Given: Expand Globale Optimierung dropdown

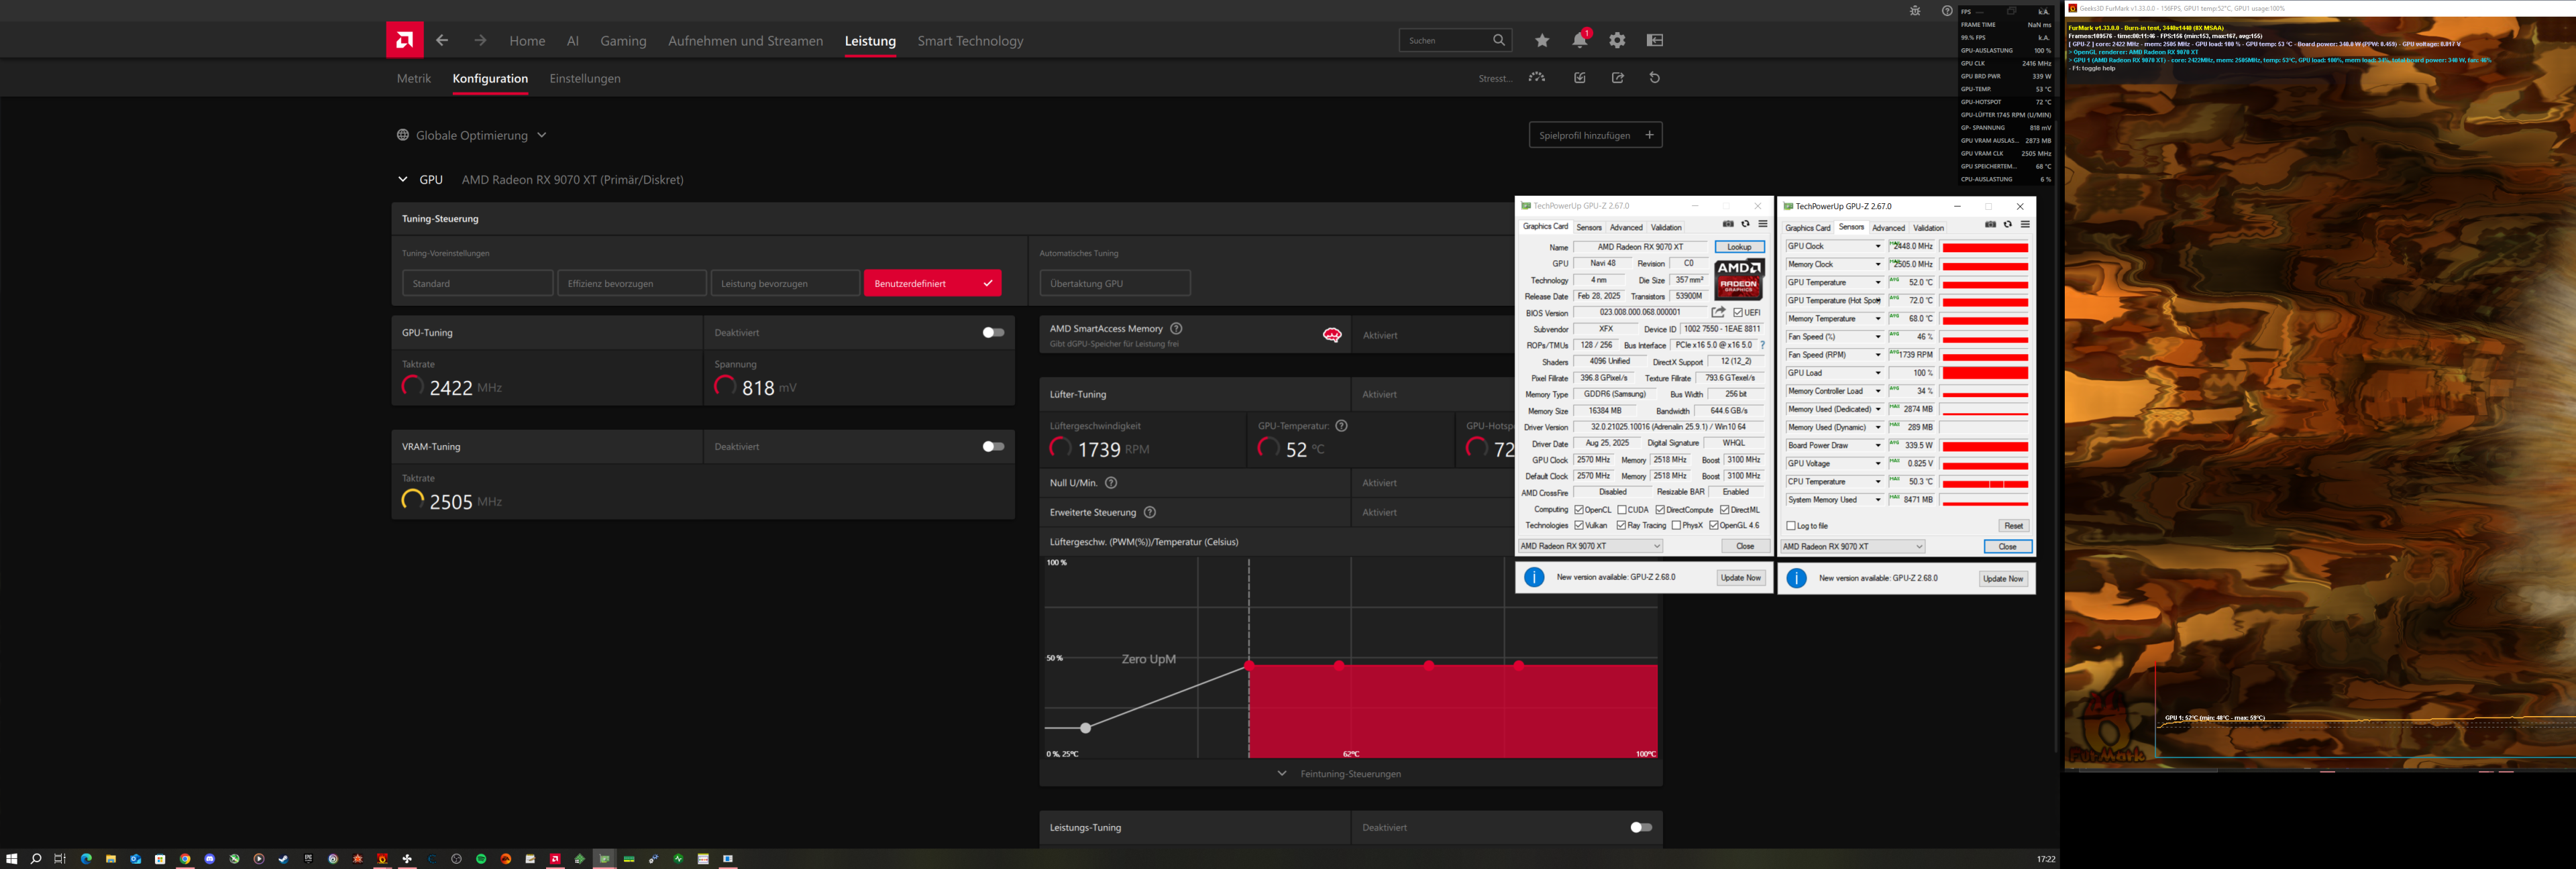Looking at the screenshot, I should (541, 135).
